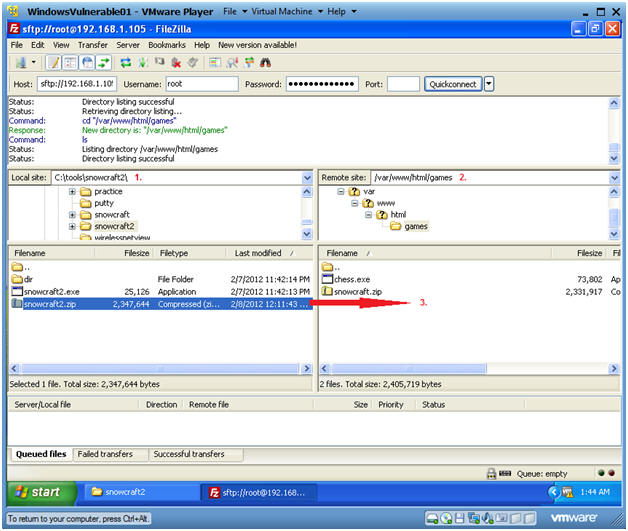Viewport: 628px width, 531px height.
Task: Open the Quickconnect history dropdown
Action: click(489, 84)
